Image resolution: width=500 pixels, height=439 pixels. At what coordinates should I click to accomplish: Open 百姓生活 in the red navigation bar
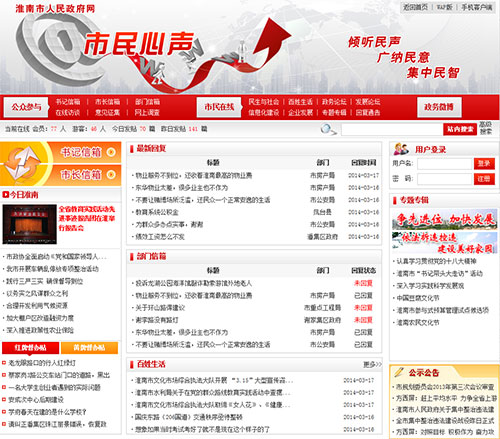point(300,102)
